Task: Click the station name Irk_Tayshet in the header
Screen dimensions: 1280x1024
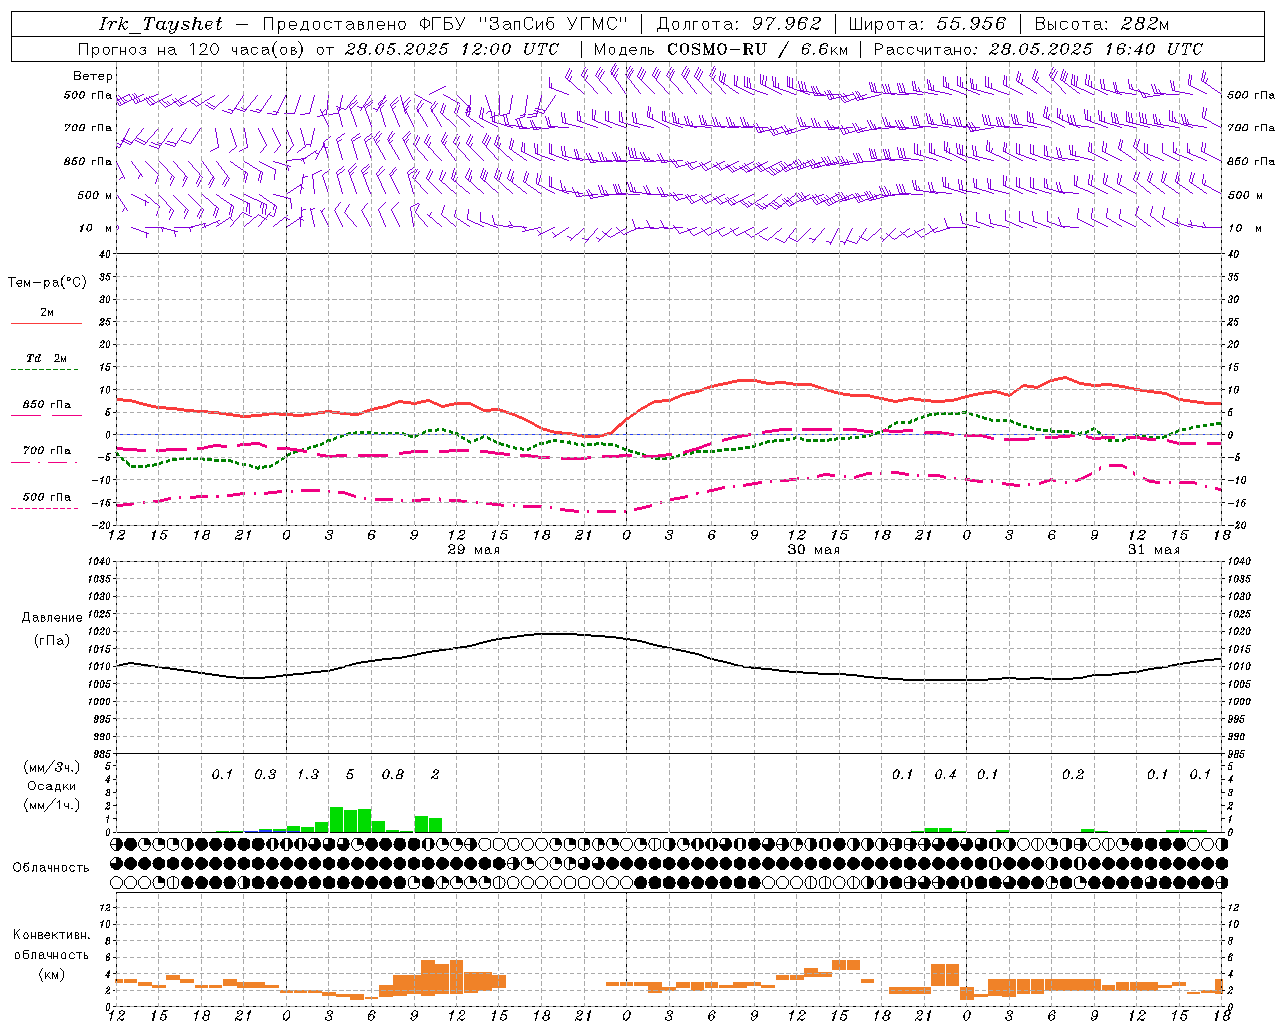Action: [x=161, y=24]
